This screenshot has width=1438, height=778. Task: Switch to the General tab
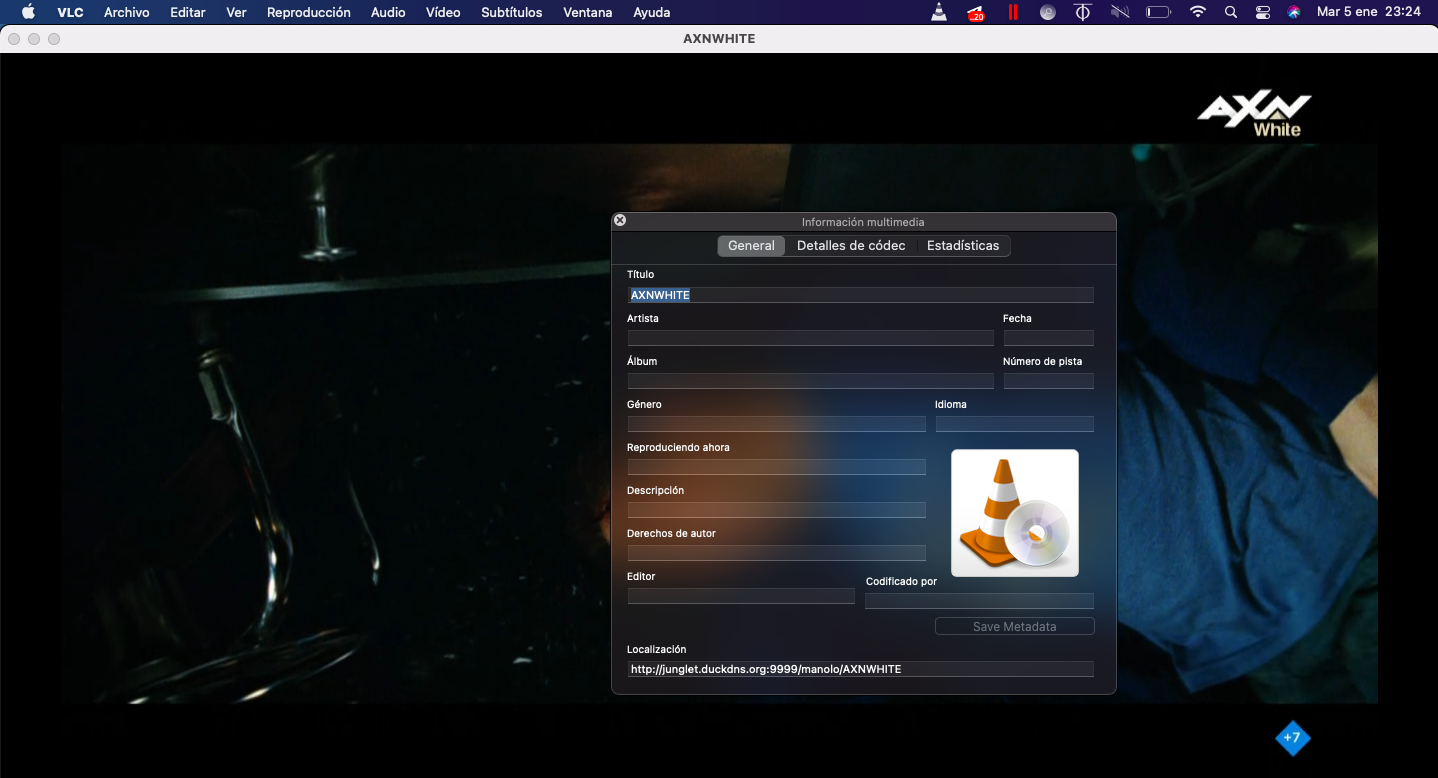[x=751, y=246]
